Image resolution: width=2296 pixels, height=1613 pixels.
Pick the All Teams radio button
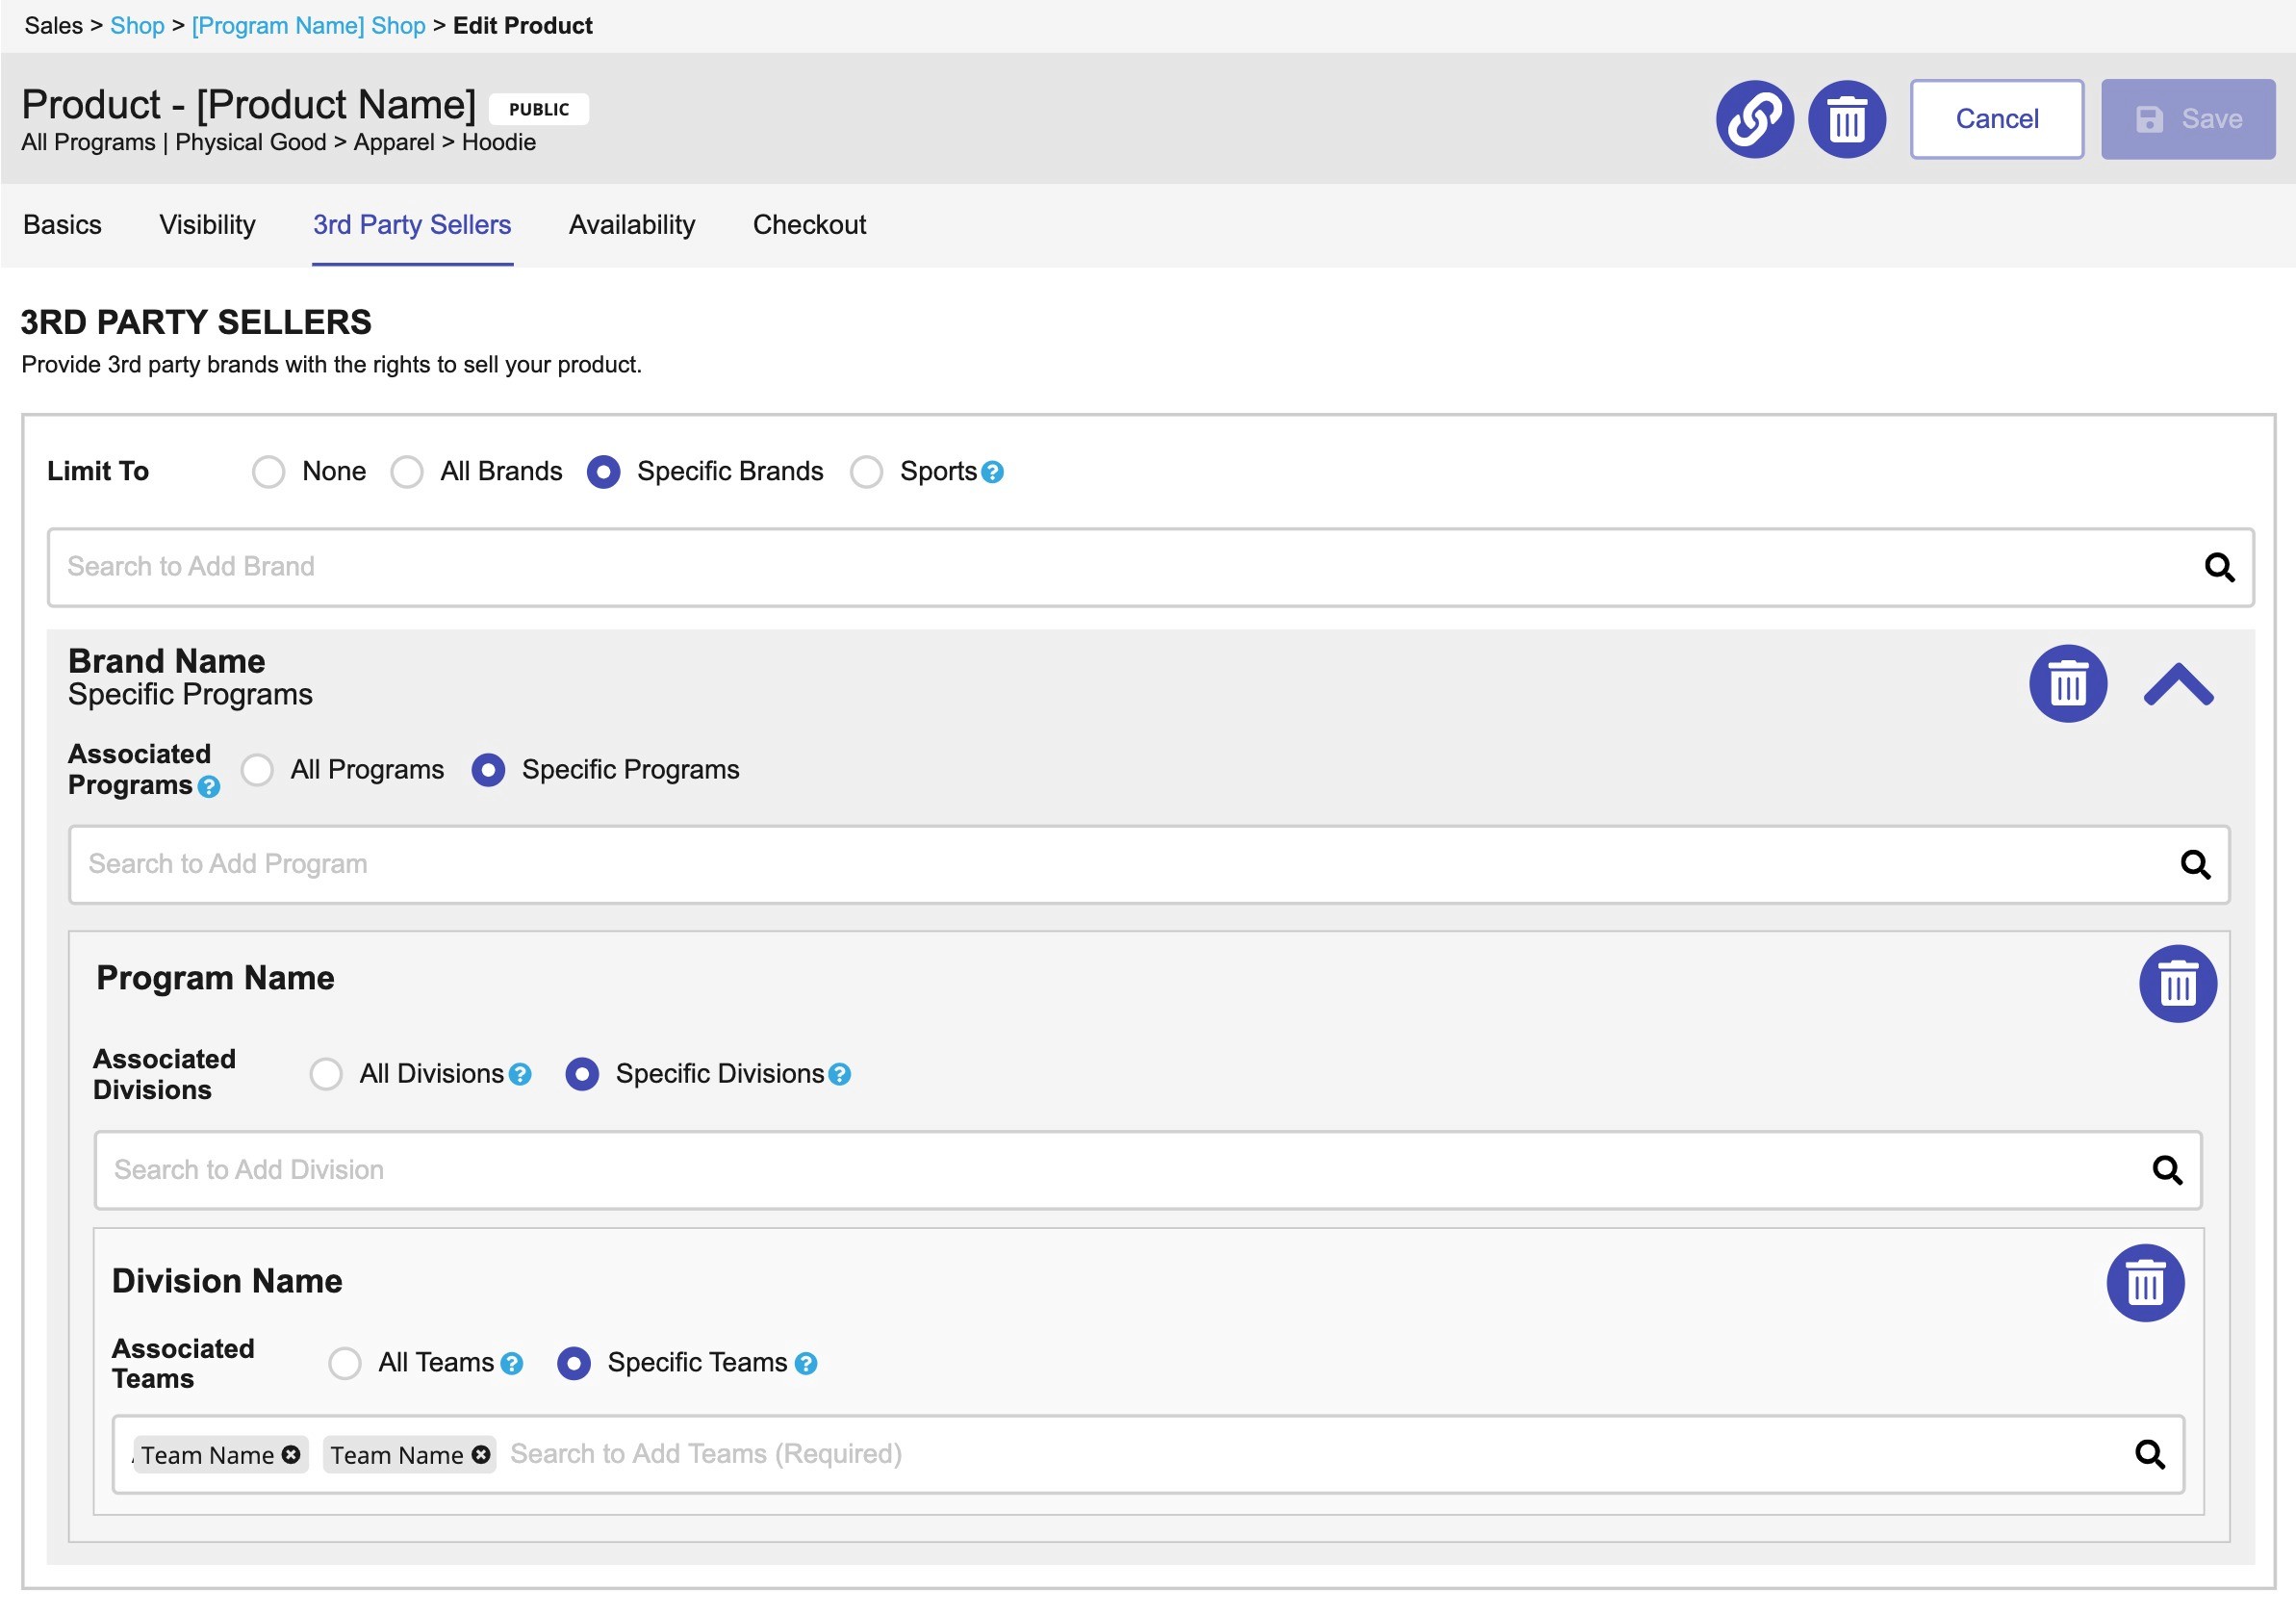[345, 1363]
